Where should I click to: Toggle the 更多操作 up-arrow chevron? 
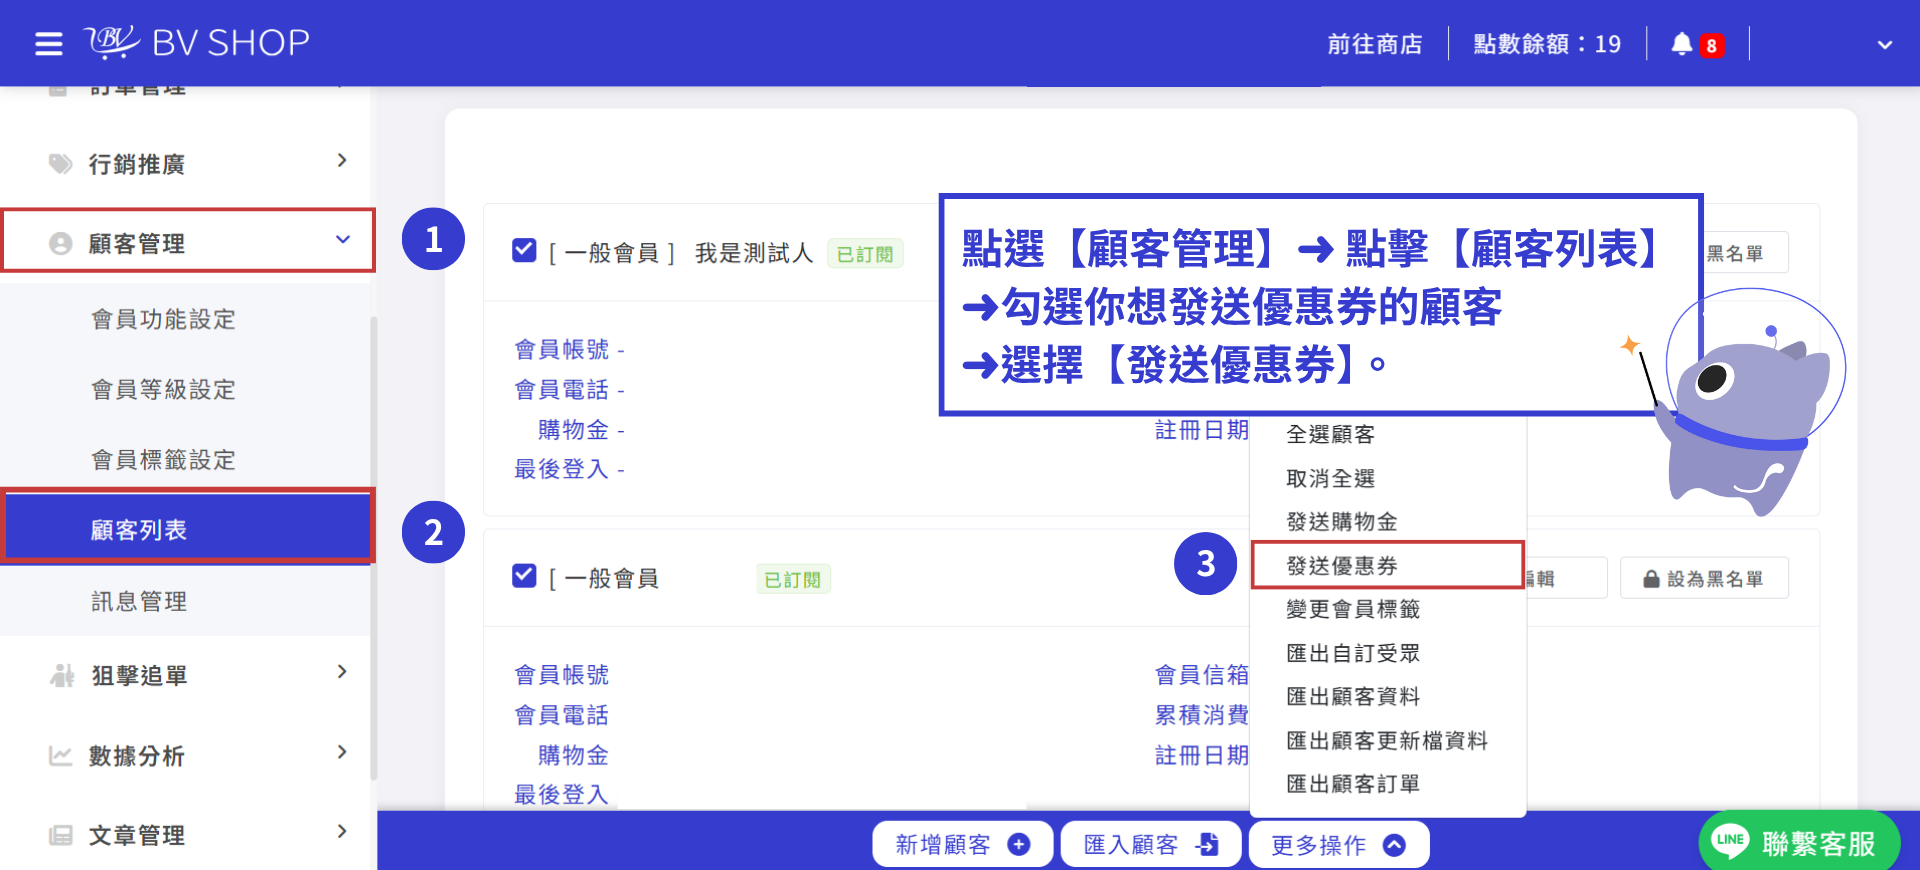click(x=1394, y=845)
